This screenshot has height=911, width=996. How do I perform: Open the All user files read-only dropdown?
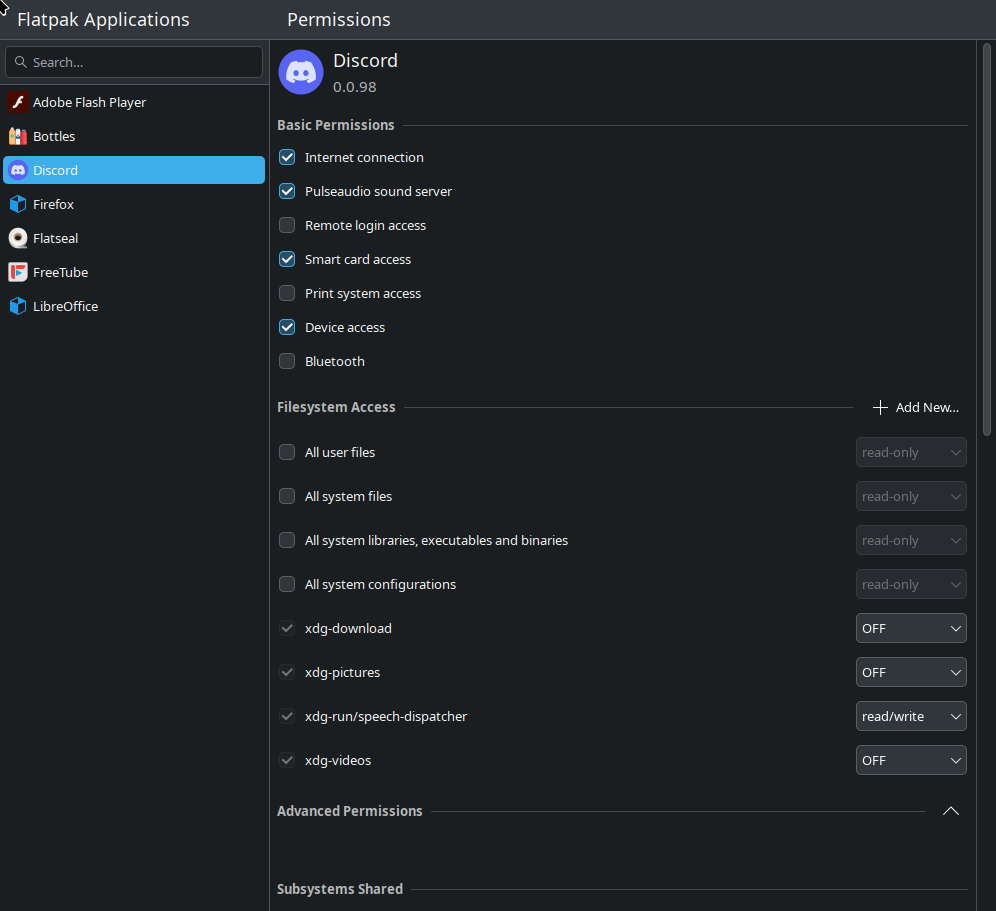coord(911,452)
